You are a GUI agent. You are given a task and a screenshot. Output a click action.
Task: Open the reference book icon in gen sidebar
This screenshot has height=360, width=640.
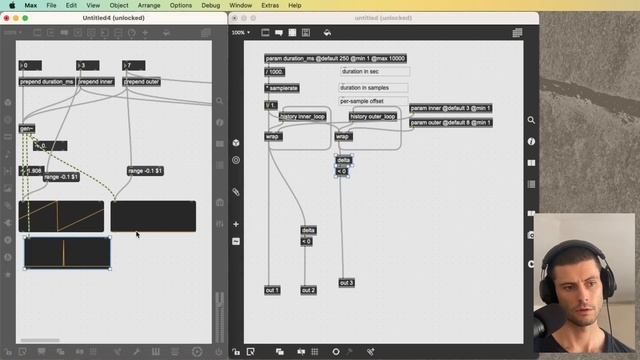point(531,163)
